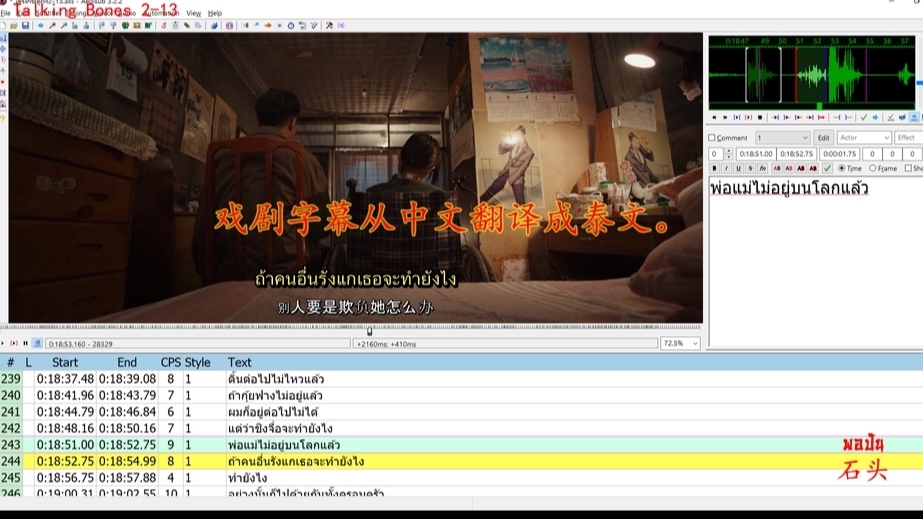Toggle audio auto-scroll option
Viewport: 923px width, 519px height.
pos(914,117)
